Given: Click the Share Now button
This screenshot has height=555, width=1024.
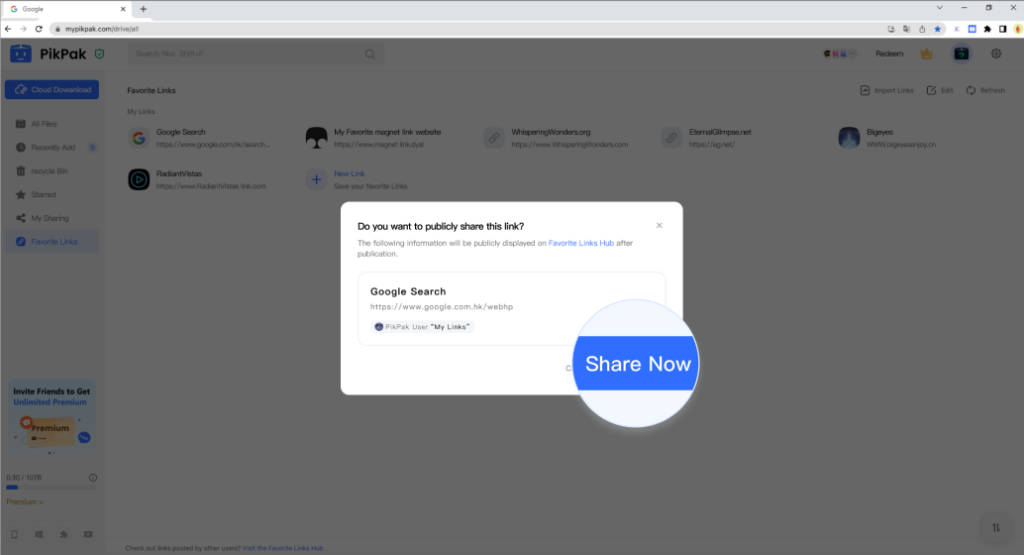Looking at the screenshot, I should (637, 364).
